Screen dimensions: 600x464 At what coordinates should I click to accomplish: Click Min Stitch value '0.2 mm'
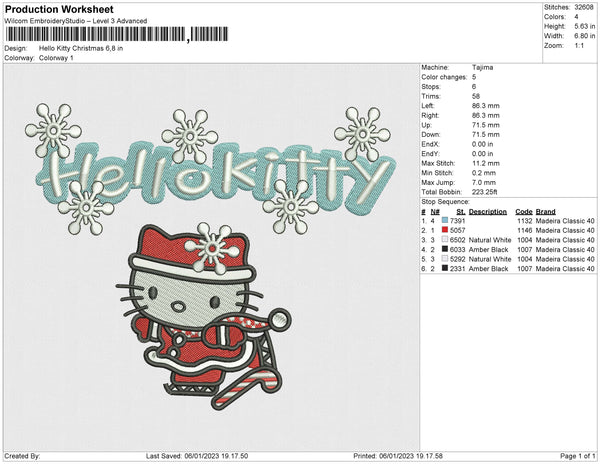pos(484,173)
